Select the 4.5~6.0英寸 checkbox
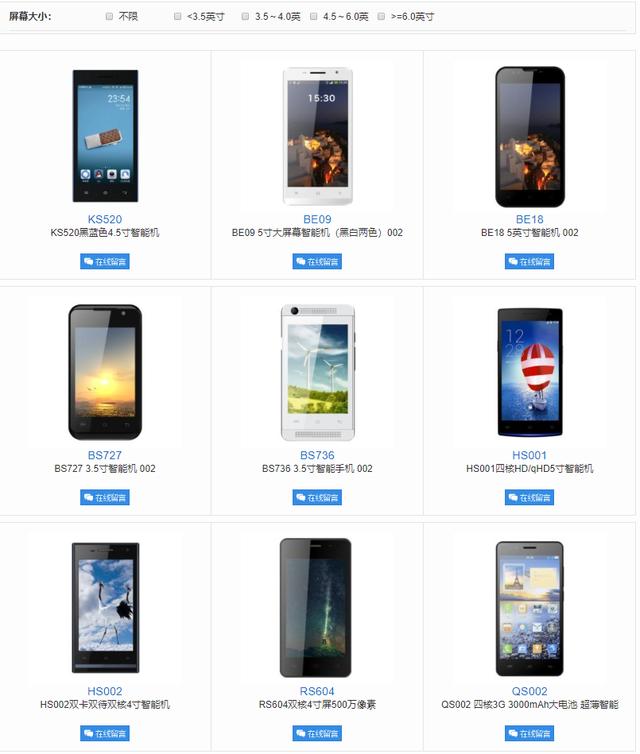 pos(314,16)
